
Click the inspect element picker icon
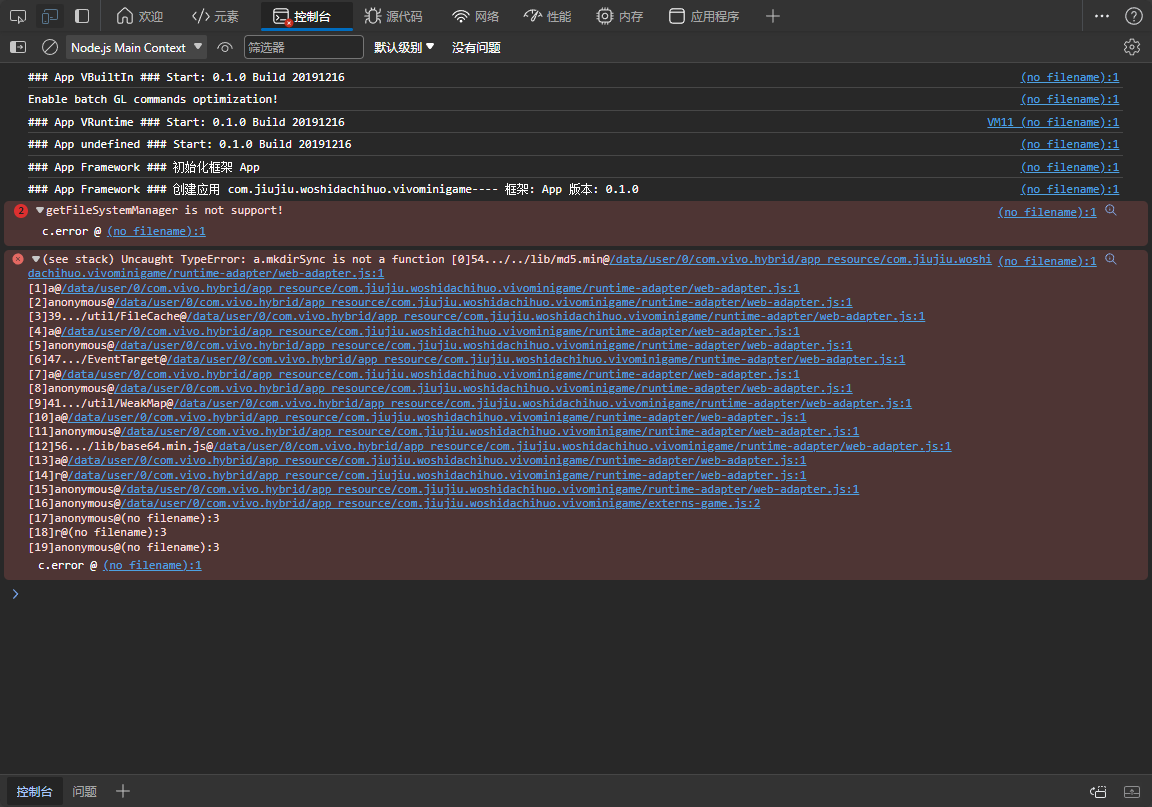point(18,16)
